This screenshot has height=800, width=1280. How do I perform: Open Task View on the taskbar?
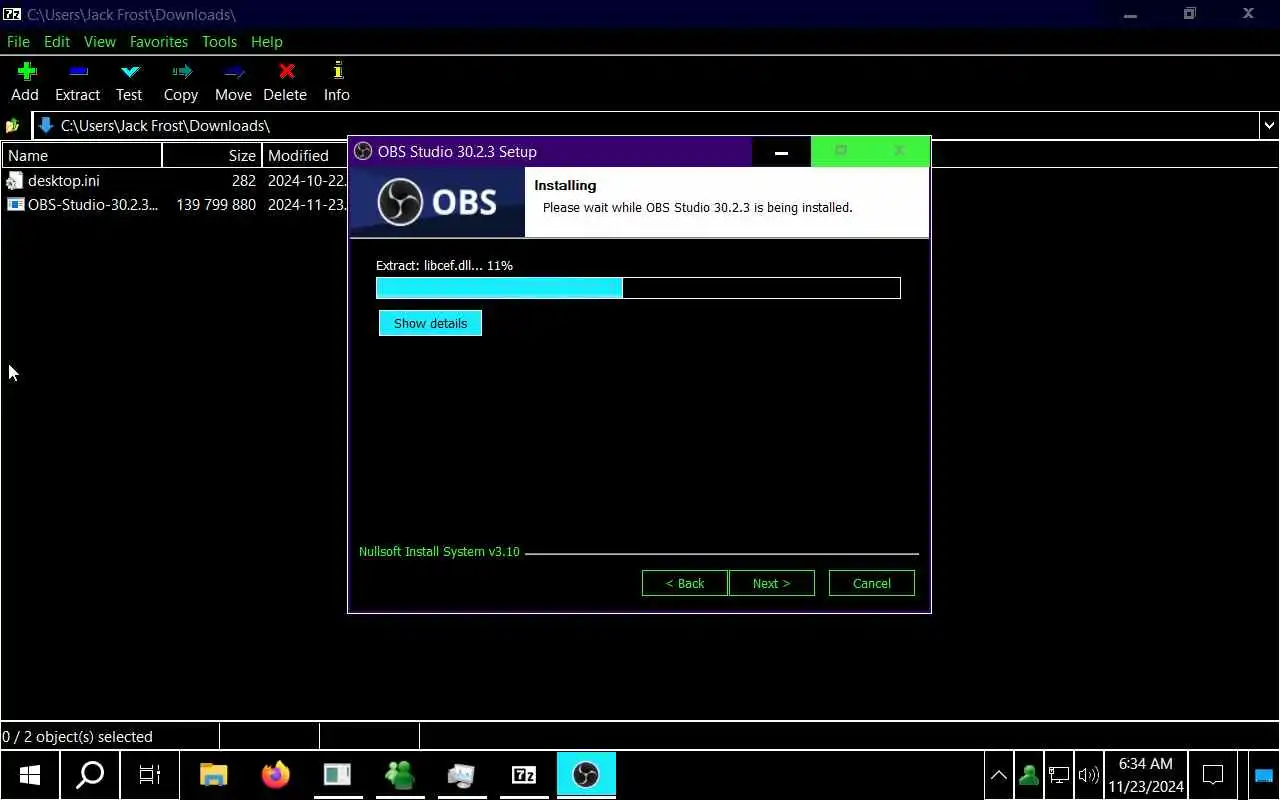(x=150, y=774)
